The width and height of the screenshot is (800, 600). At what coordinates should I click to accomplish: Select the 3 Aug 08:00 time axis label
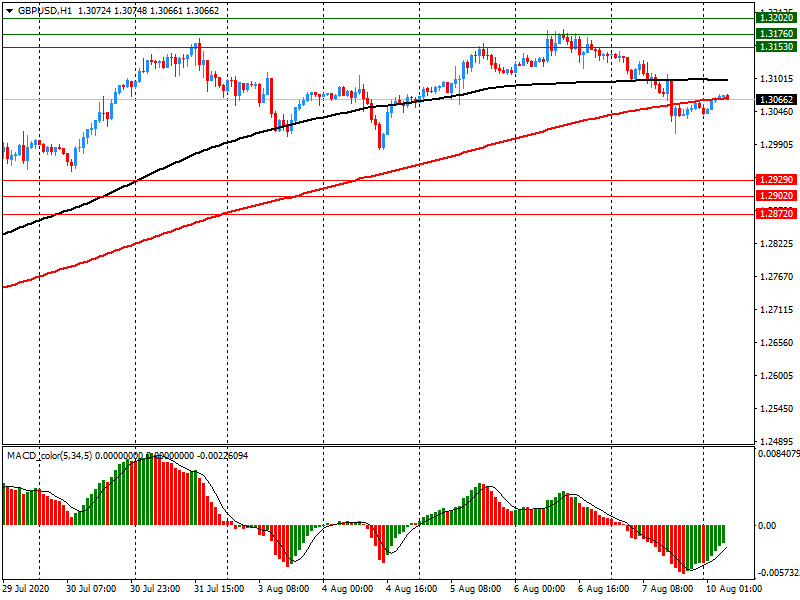pos(283,589)
